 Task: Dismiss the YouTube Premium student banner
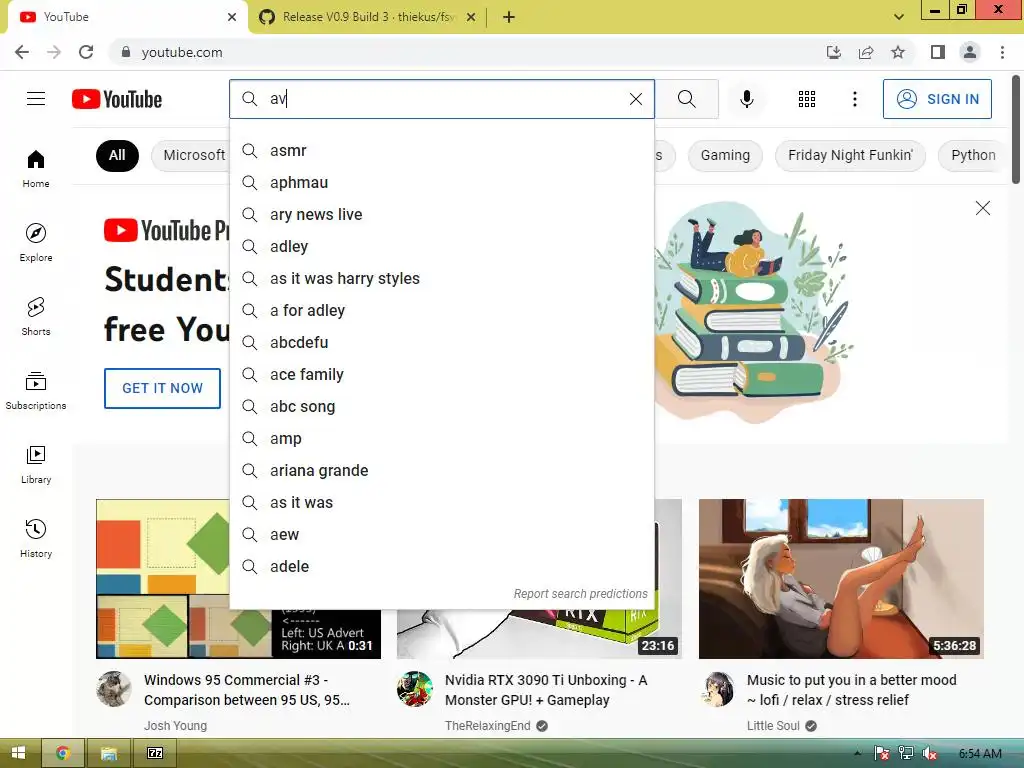(x=982, y=208)
